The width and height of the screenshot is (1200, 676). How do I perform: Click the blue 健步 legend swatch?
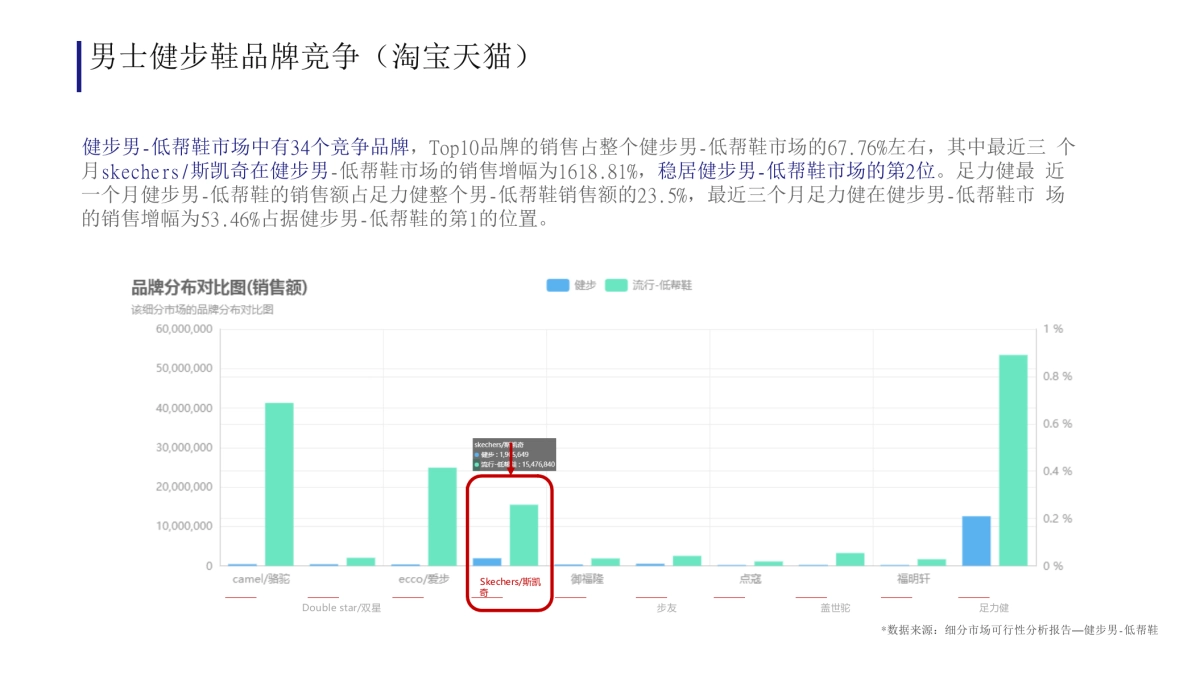[558, 284]
